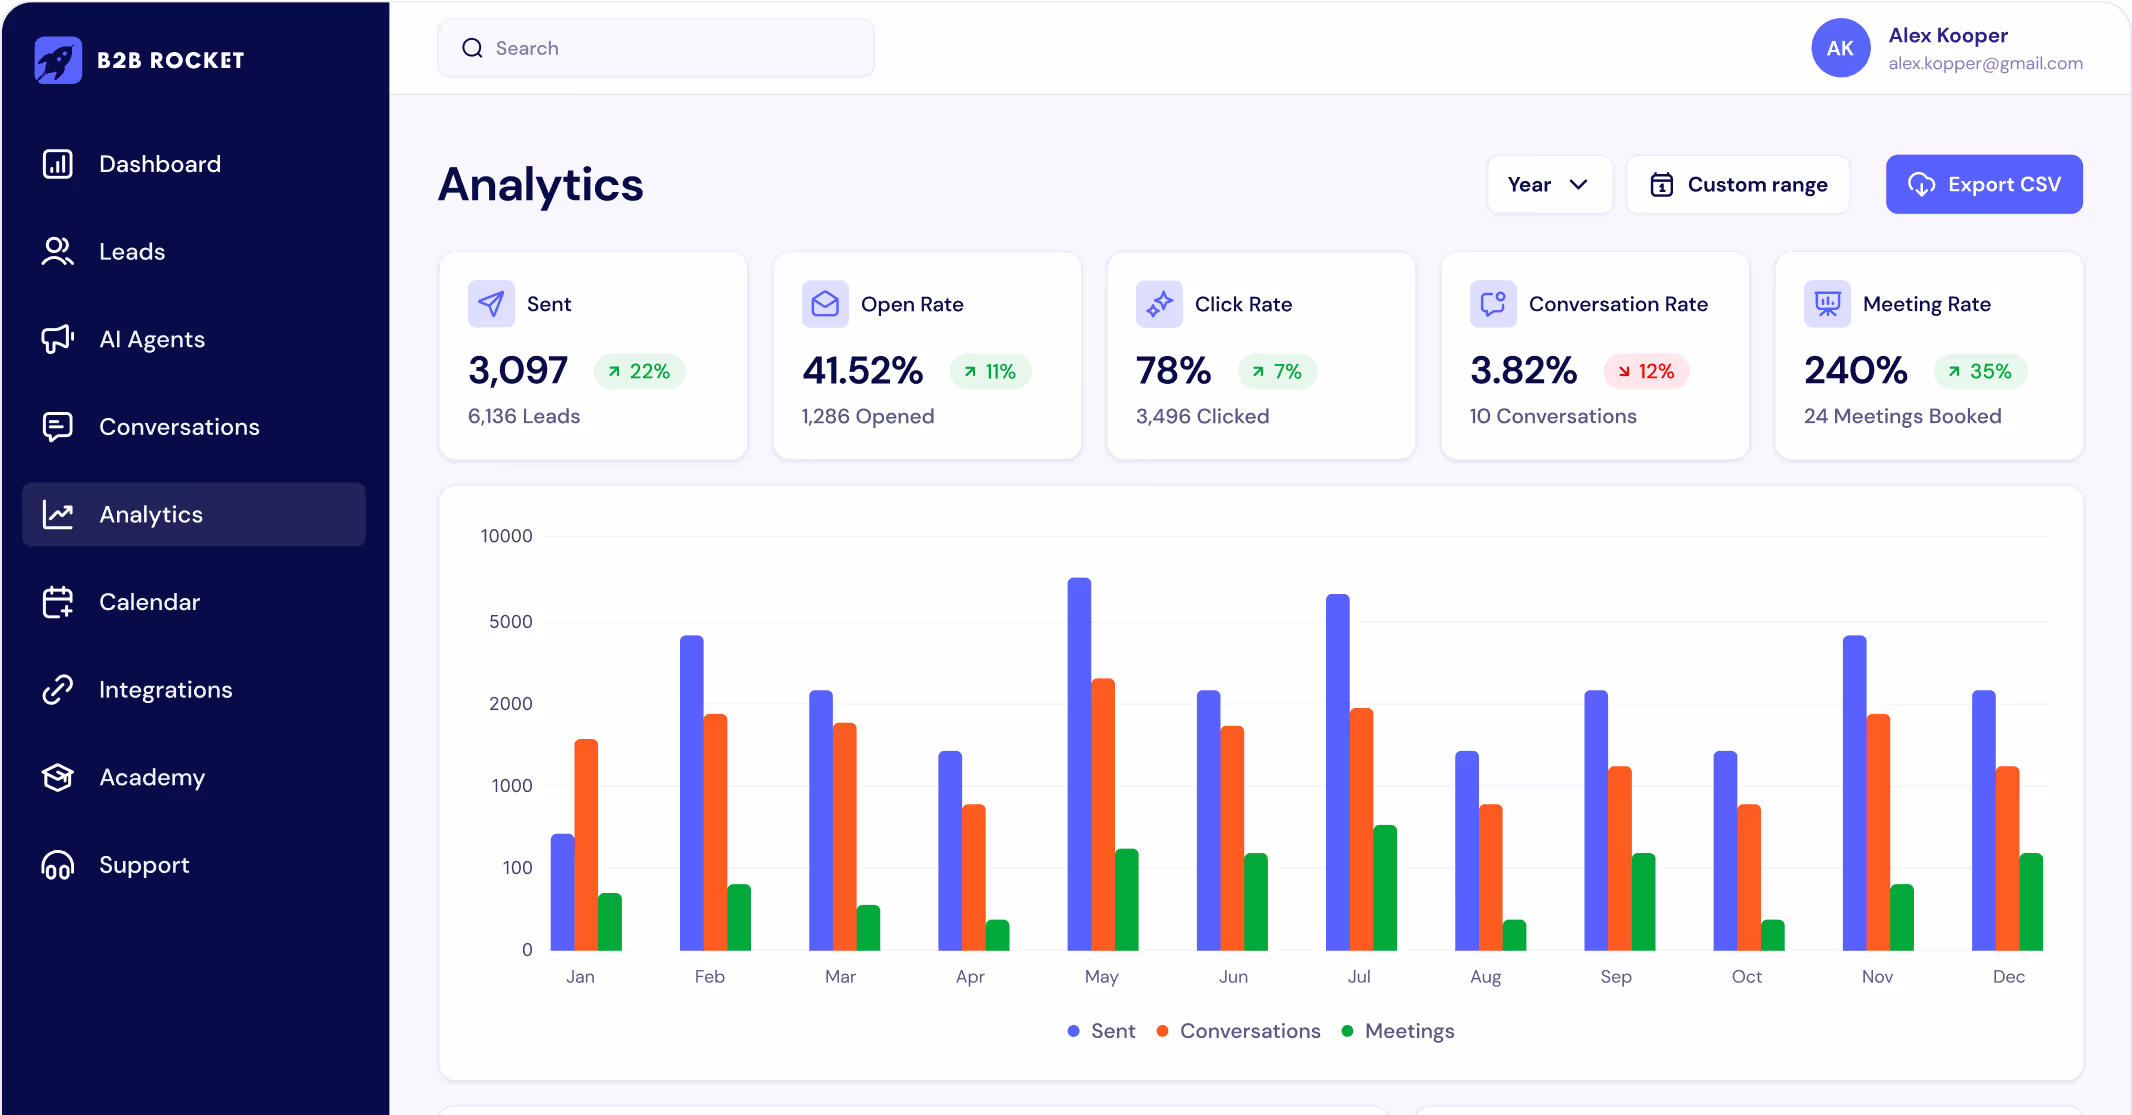Click the Custom range button
Image resolution: width=2132 pixels, height=1115 pixels.
point(1738,185)
